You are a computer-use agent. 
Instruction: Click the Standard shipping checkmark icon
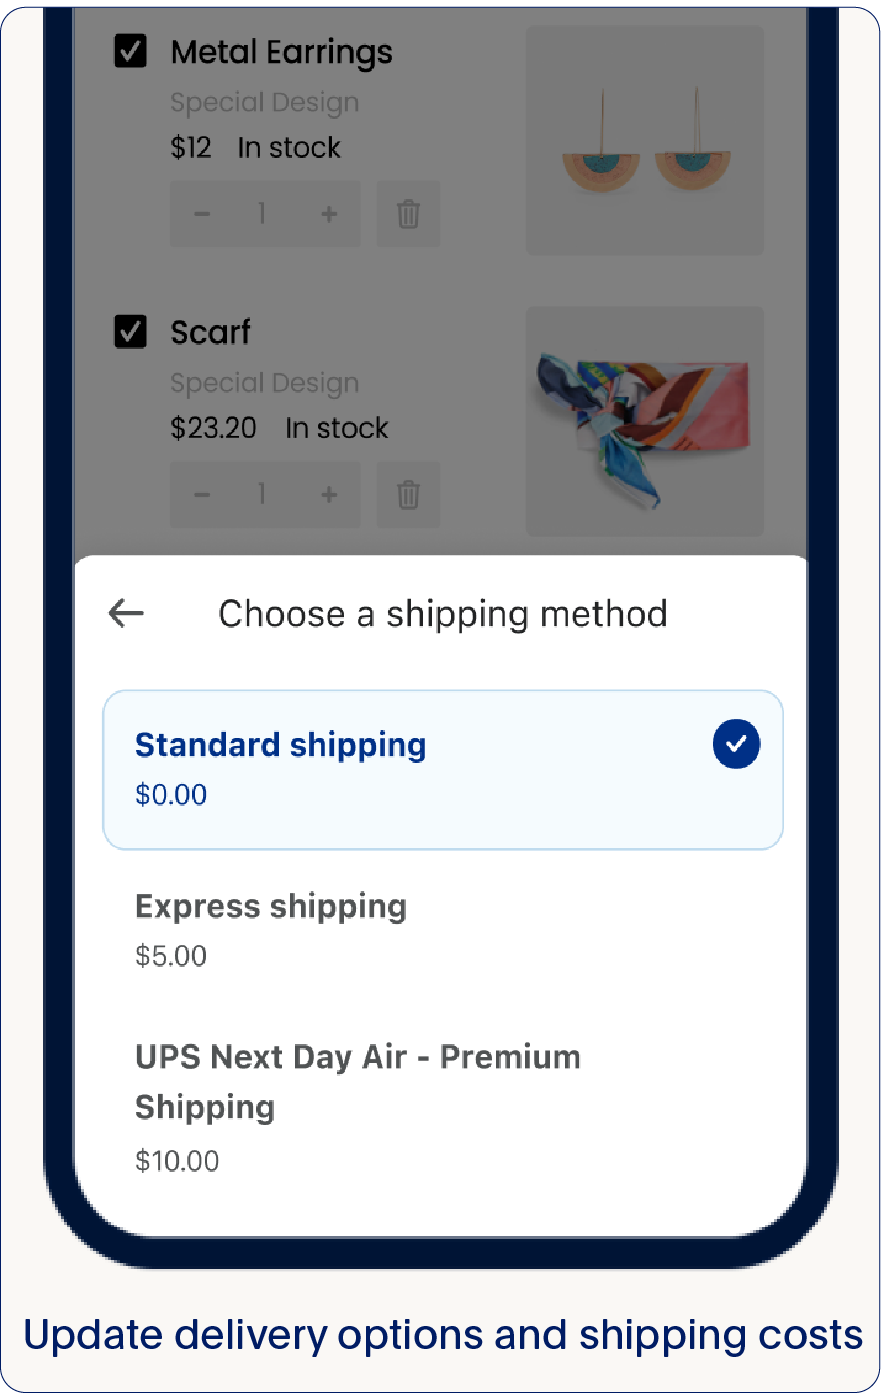[736, 744]
